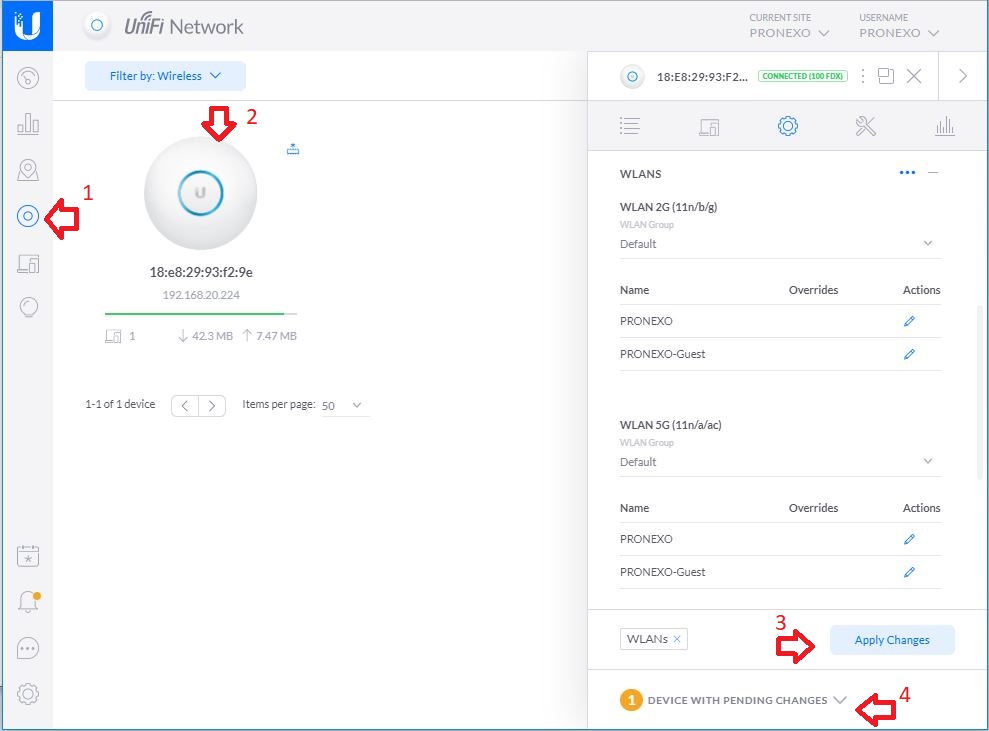Open the Map sidebar icon
Screen dimensions: 989x731
pyautogui.click(x=28, y=170)
